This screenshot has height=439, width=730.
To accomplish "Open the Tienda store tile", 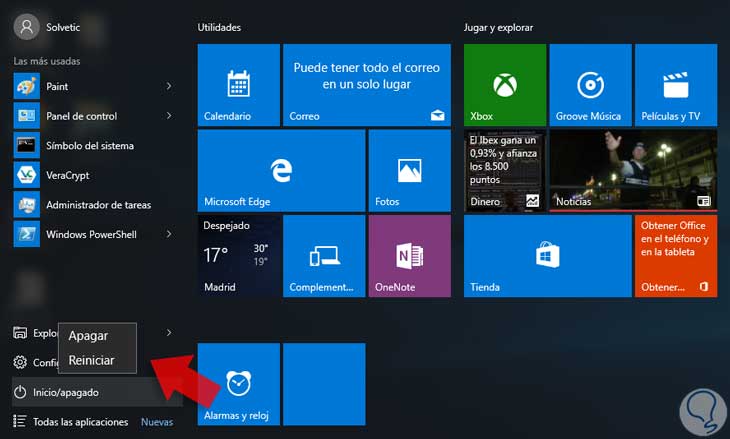I will click(548, 256).
